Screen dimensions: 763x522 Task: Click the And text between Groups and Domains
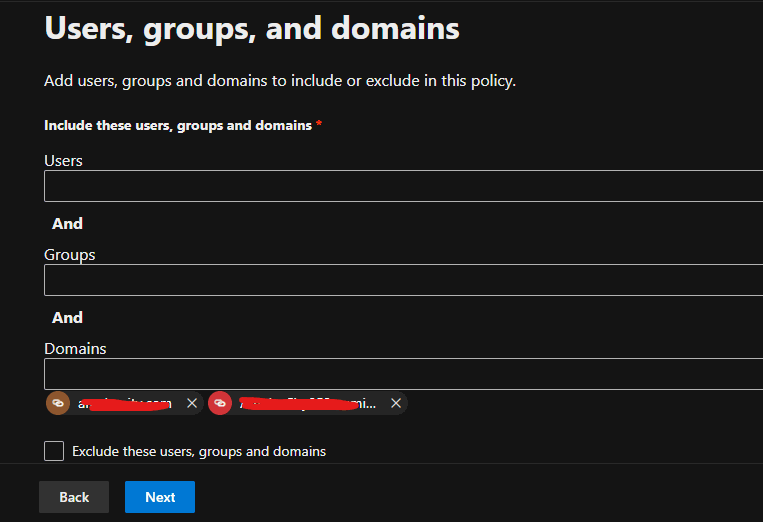coord(67,317)
